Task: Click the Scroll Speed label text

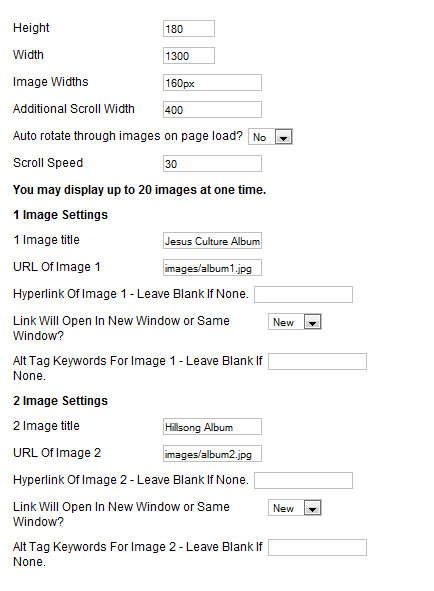Action: 48,163
